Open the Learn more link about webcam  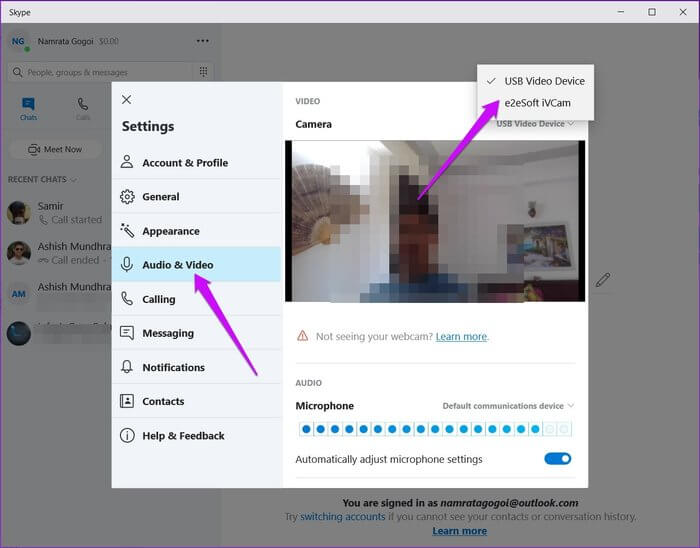tap(461, 336)
